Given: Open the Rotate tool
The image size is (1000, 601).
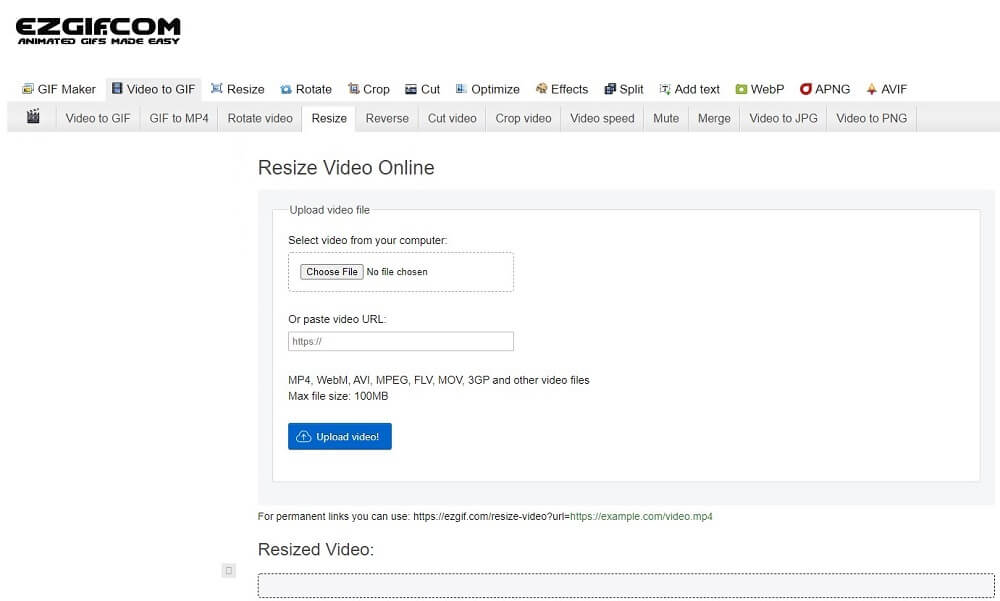Looking at the screenshot, I should click(306, 89).
